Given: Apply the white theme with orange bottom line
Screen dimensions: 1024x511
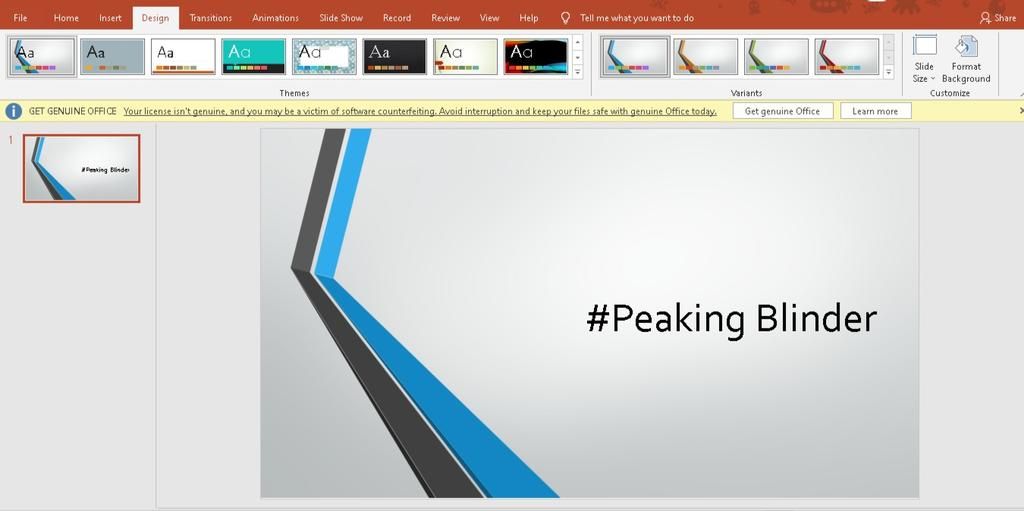Looking at the screenshot, I should pyautogui.click(x=183, y=56).
